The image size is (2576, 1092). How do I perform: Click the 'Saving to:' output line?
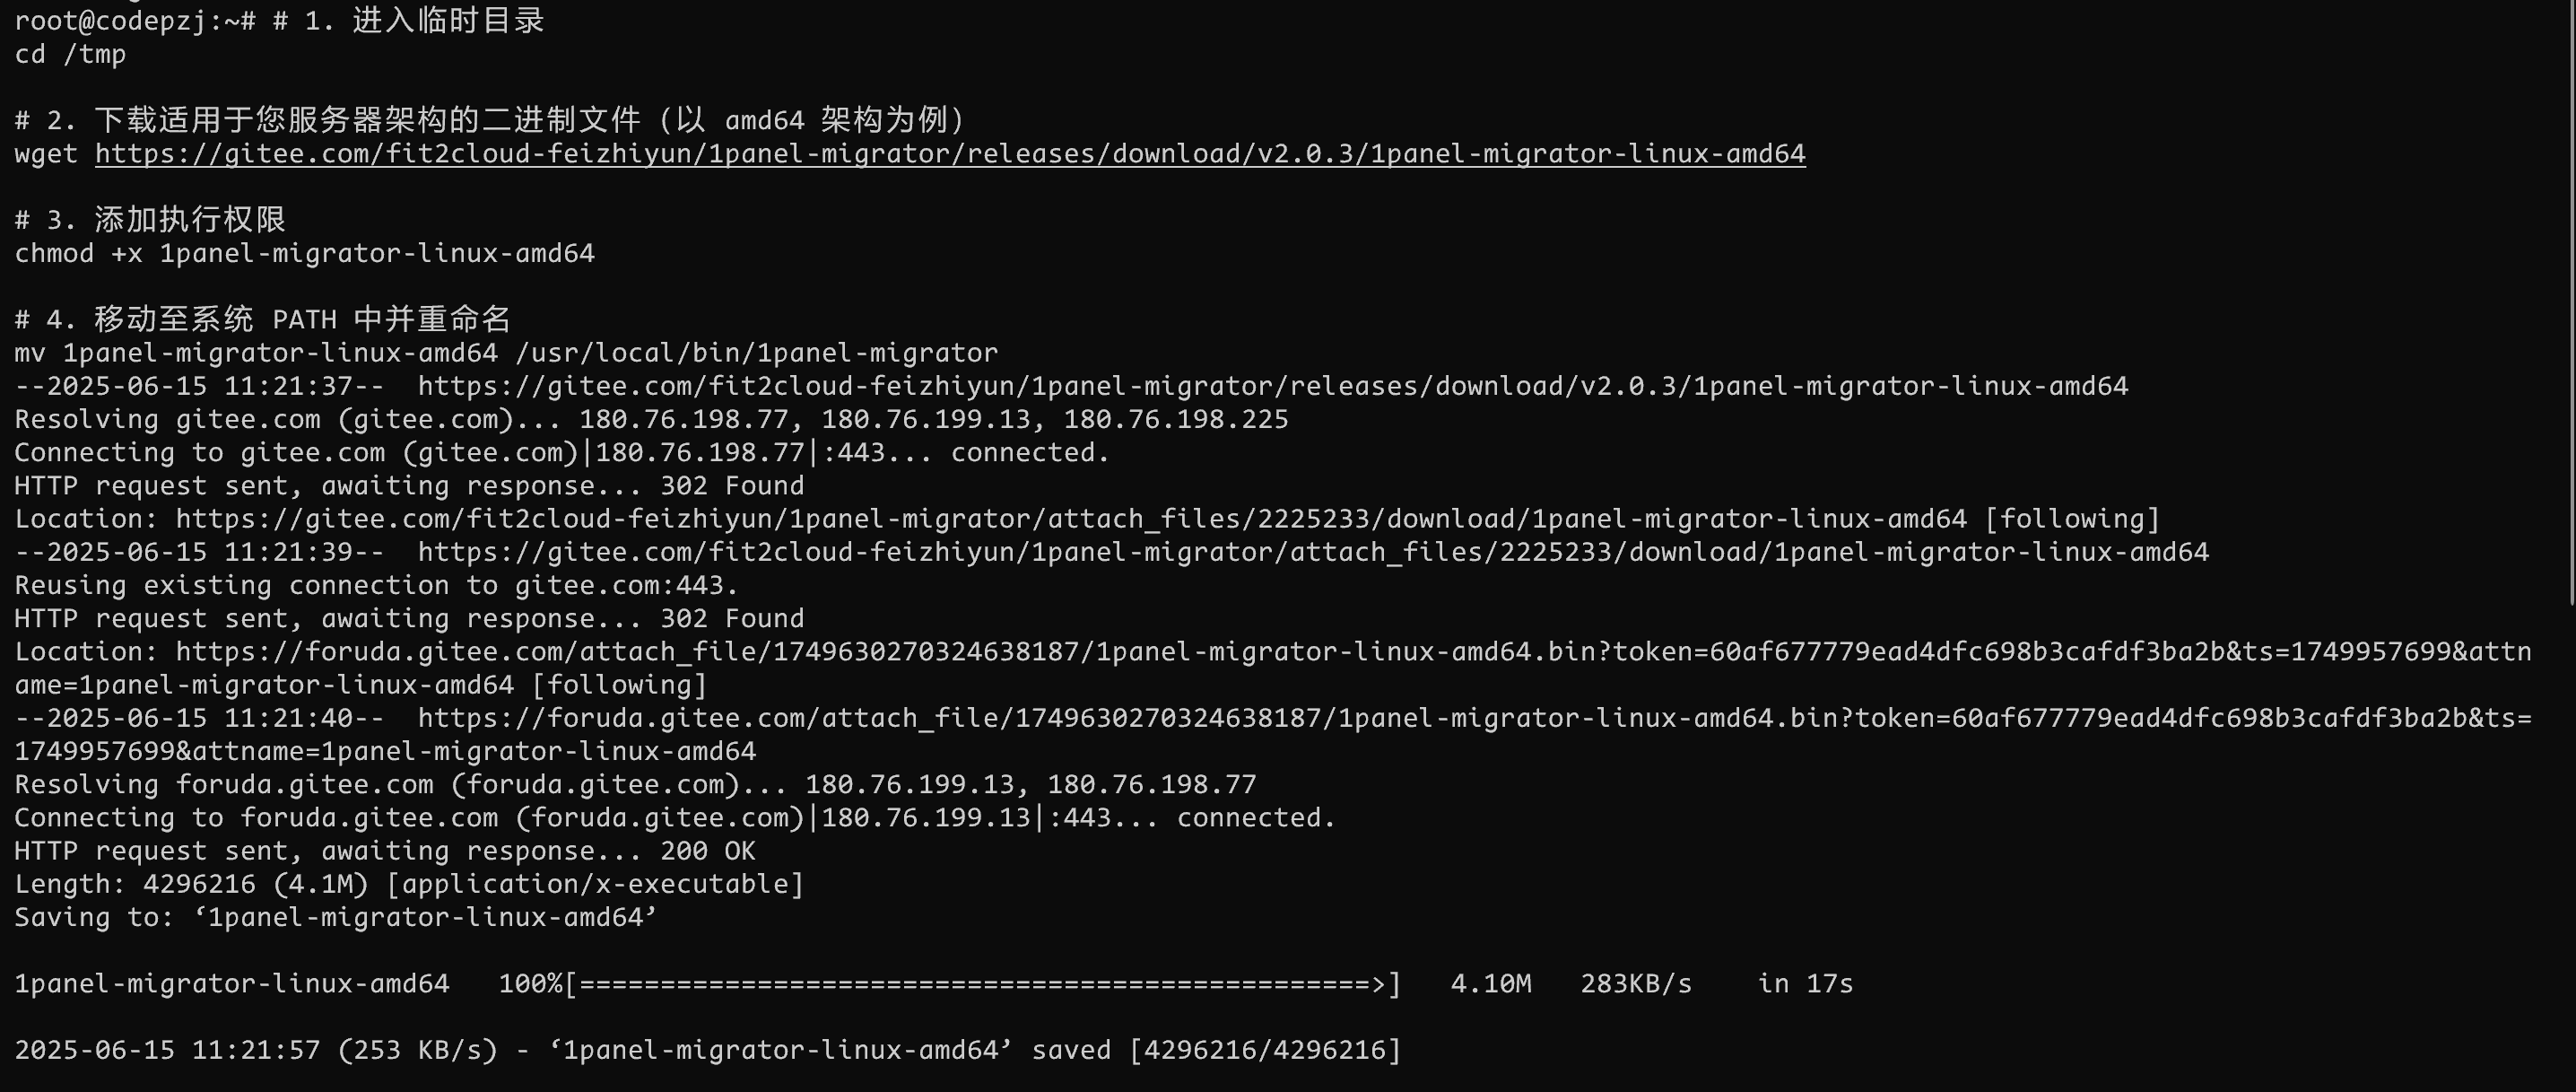(x=335, y=918)
